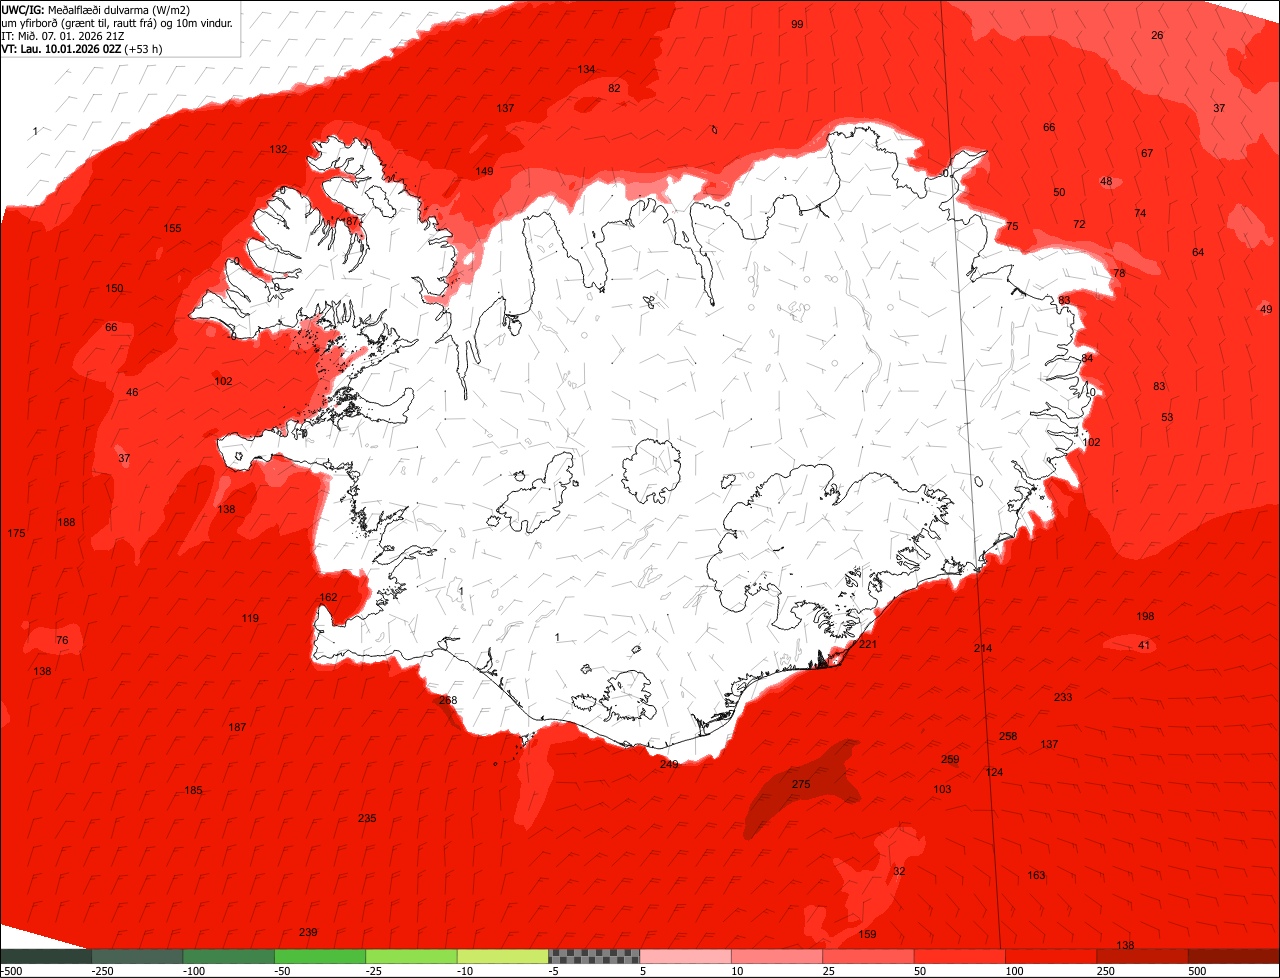This screenshot has height=978, width=1280.
Task: Click the map value 41
Action: pyautogui.click(x=1144, y=645)
